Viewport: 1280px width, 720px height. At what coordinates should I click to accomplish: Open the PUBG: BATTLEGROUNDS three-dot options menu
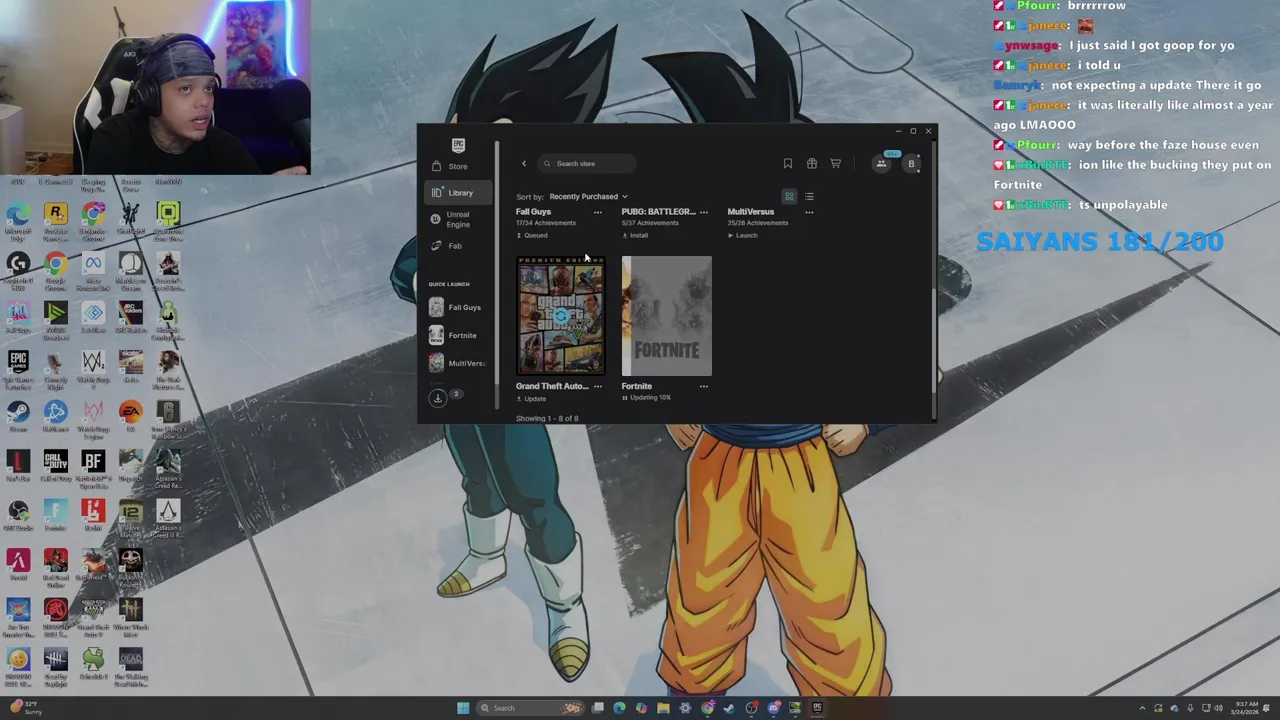(704, 212)
